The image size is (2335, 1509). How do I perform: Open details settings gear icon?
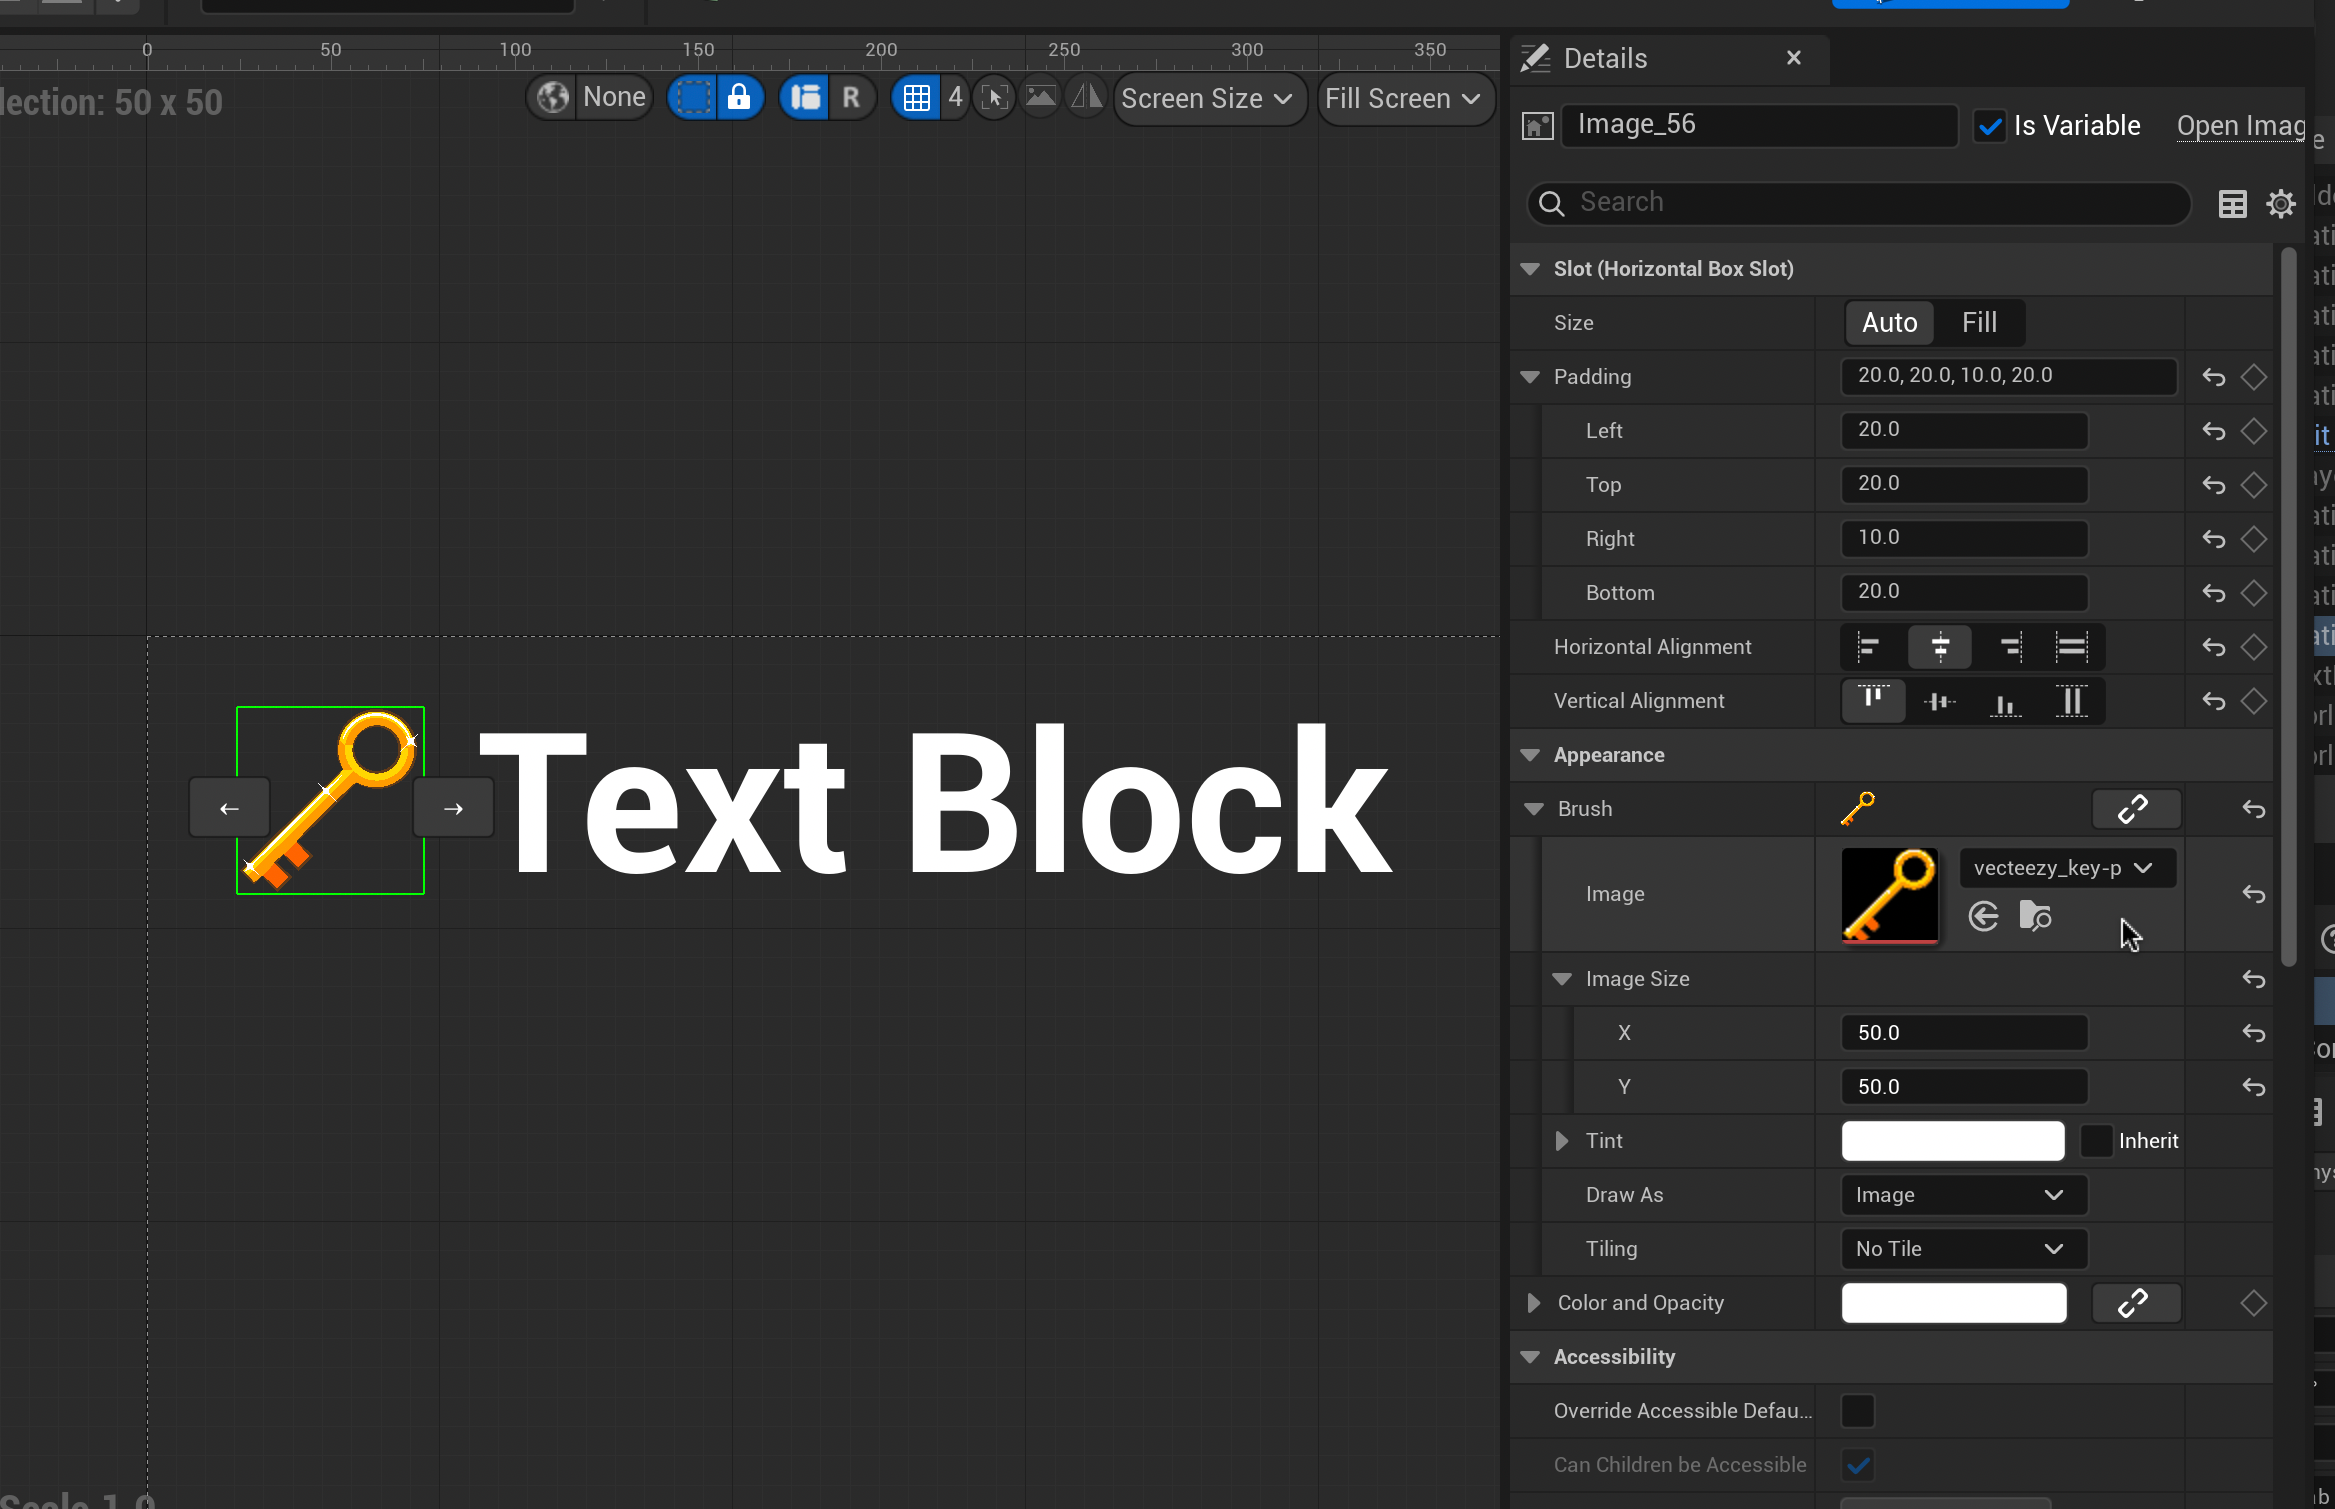pos(2280,204)
